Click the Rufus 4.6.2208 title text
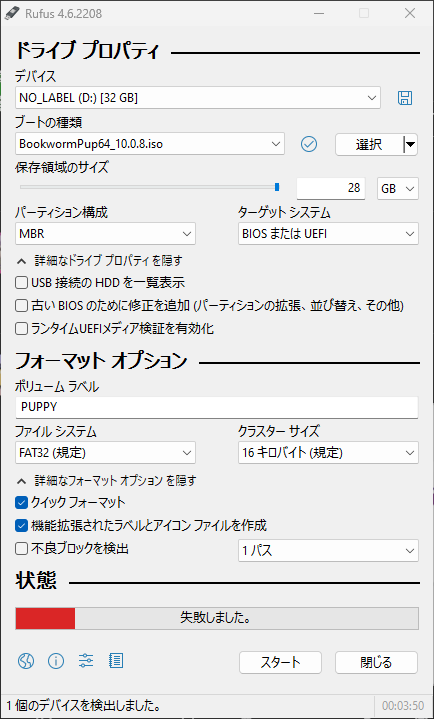The height and width of the screenshot is (719, 434). pos(61,14)
